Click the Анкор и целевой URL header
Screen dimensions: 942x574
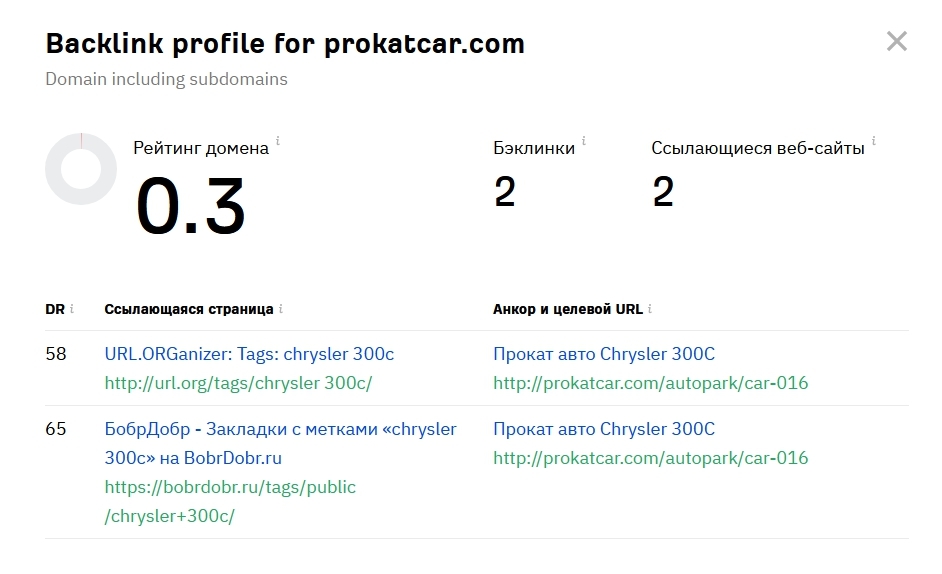coord(568,309)
